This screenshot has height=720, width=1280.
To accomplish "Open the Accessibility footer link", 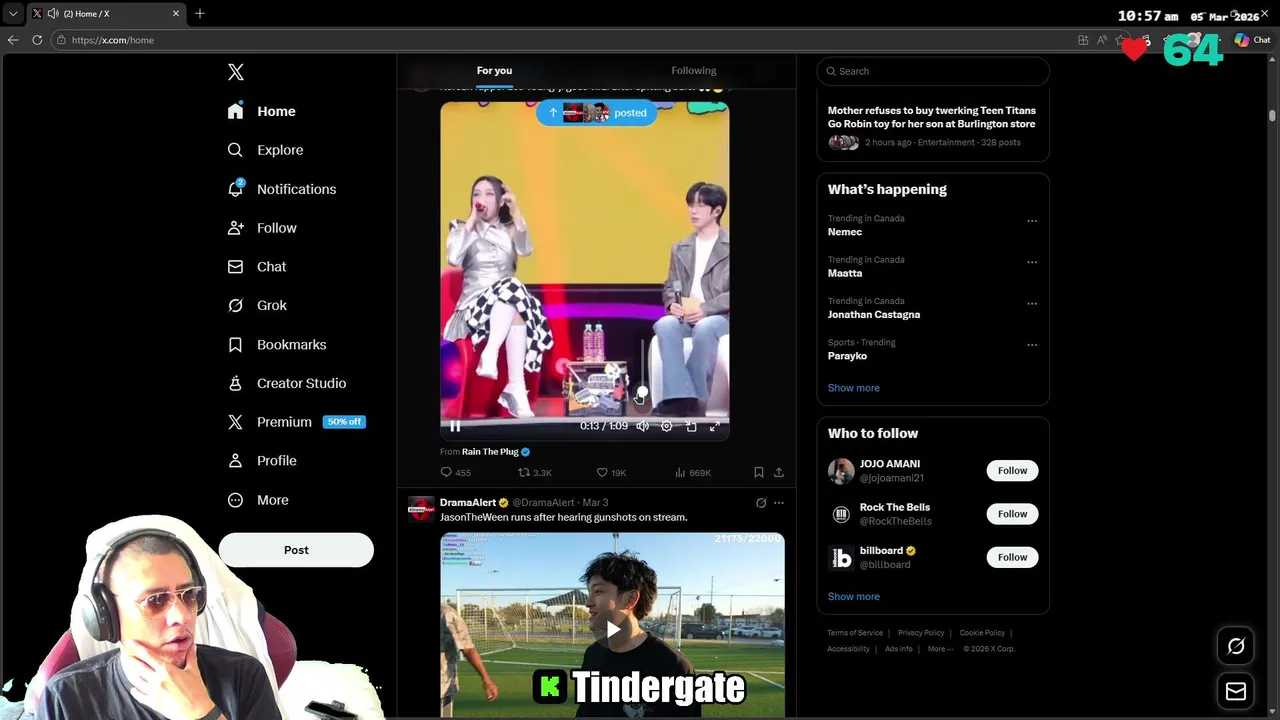I will pyautogui.click(x=848, y=649).
